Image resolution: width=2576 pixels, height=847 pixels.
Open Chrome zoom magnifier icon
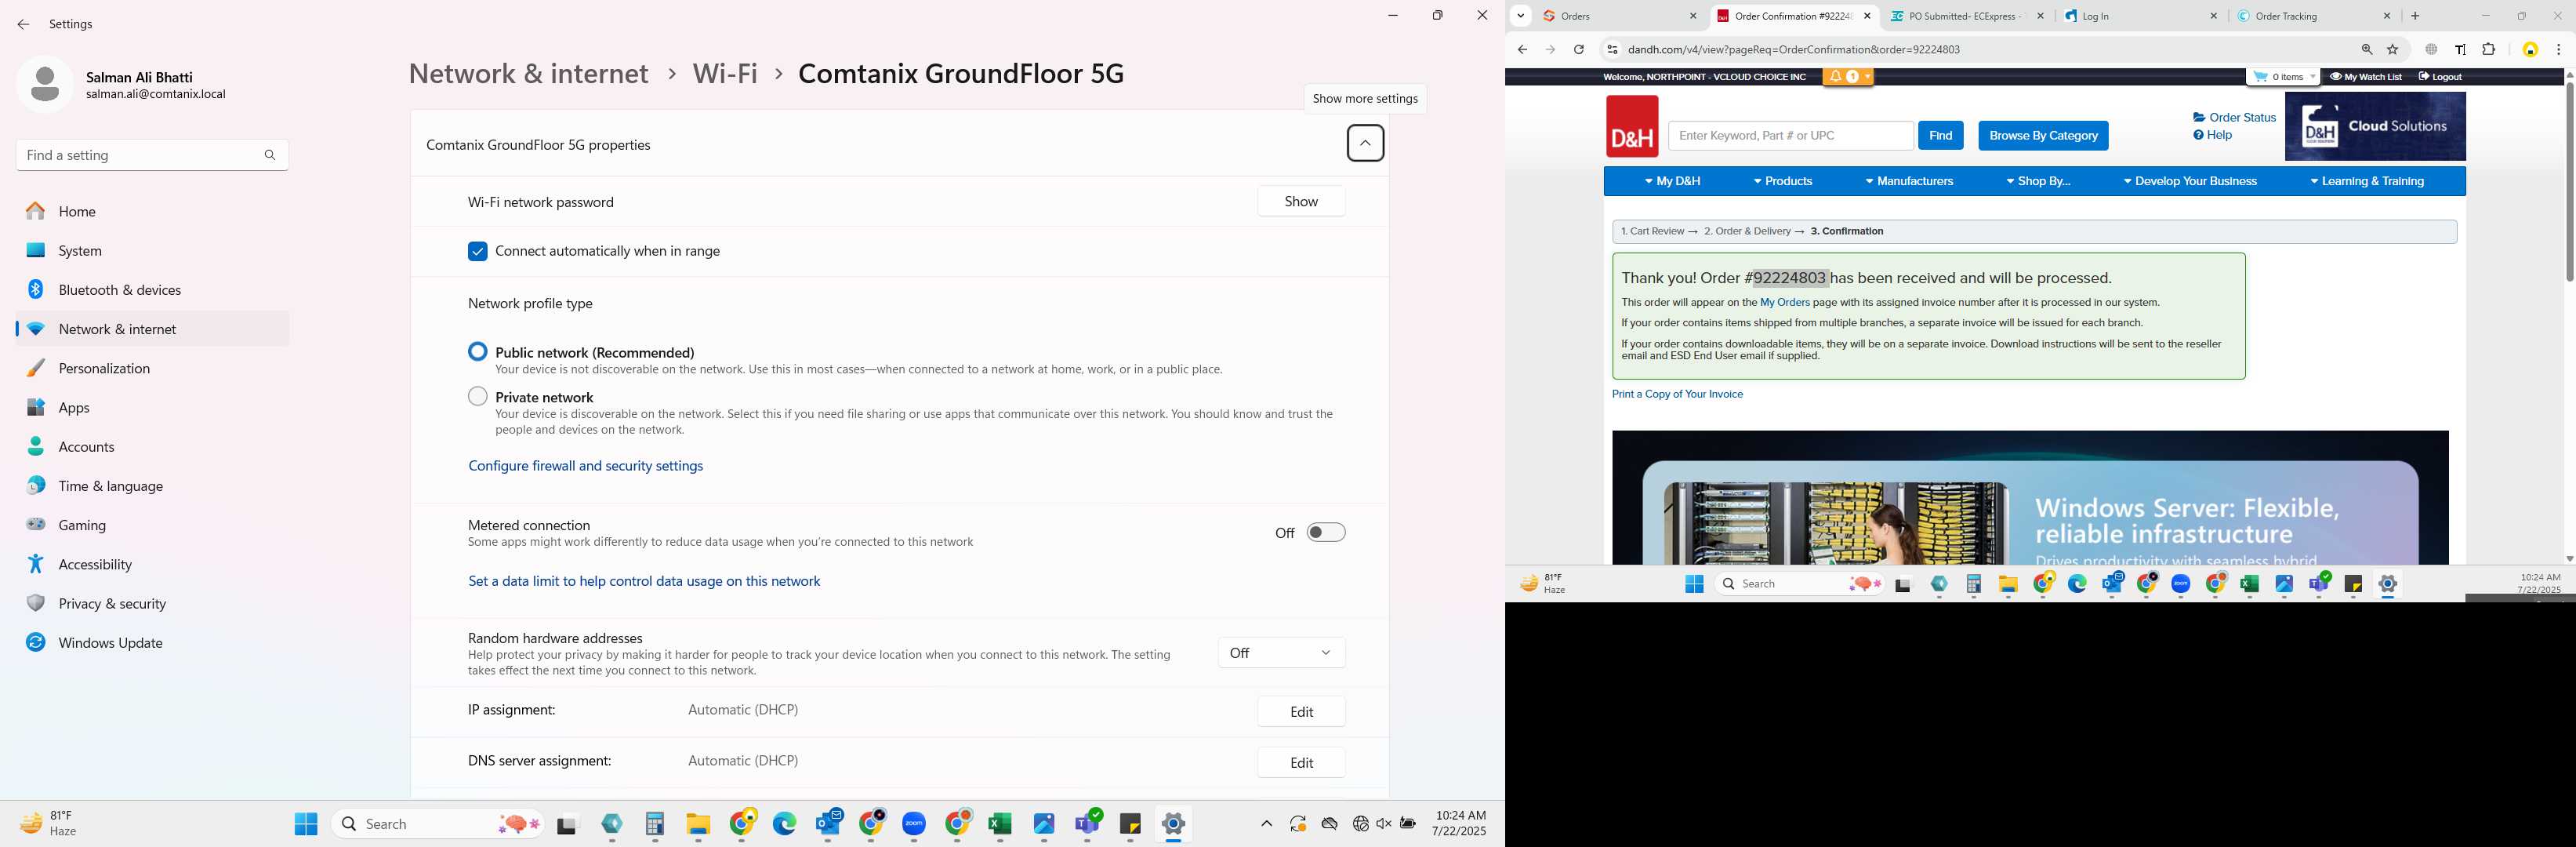pyautogui.click(x=2367, y=49)
